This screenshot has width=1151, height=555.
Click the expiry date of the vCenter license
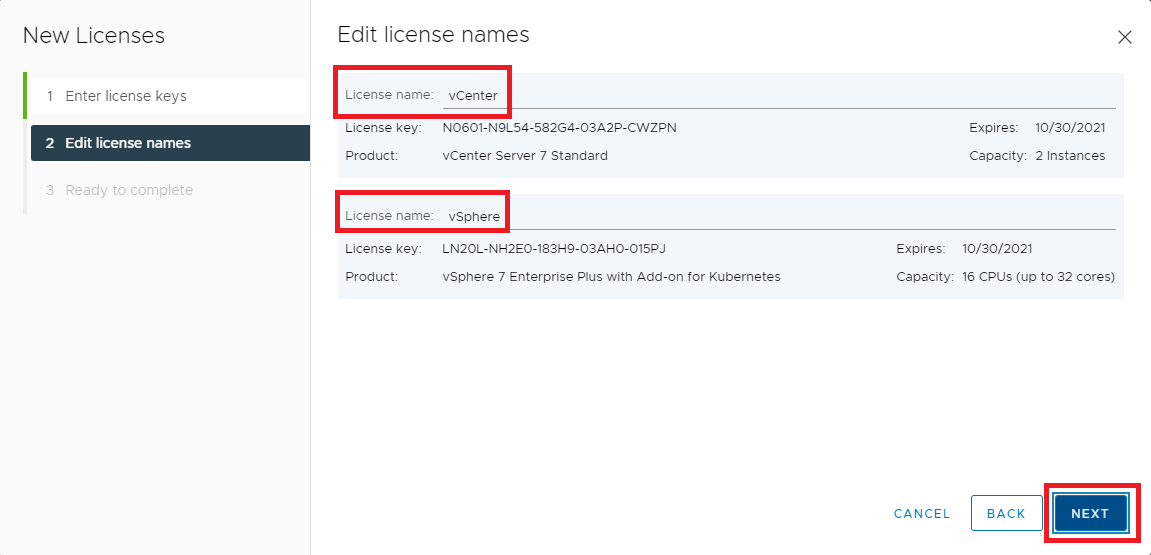coord(1070,128)
